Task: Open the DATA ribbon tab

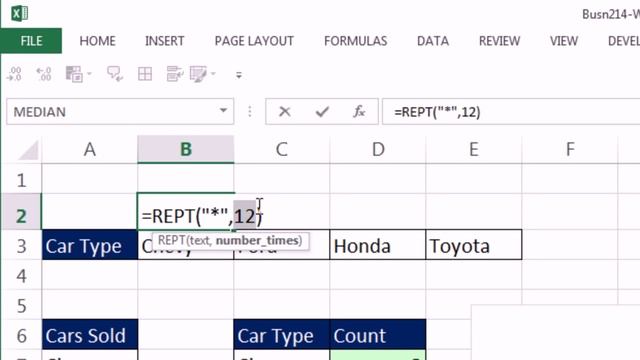Action: (x=433, y=41)
